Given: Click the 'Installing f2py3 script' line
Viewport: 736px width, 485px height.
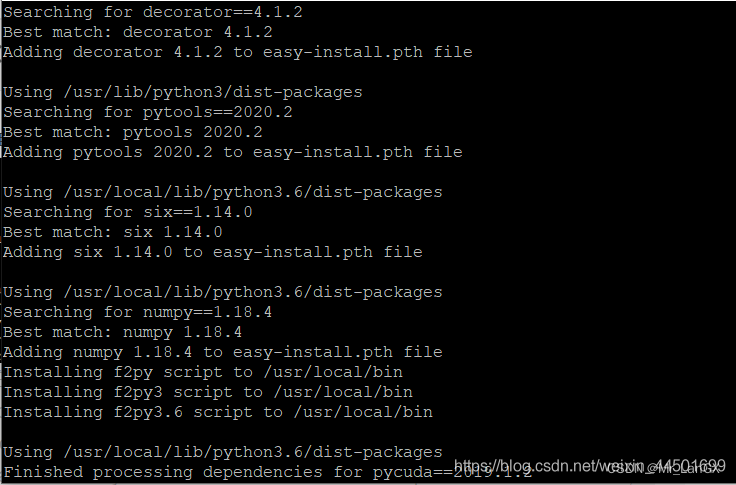Looking at the screenshot, I should pos(208,392).
